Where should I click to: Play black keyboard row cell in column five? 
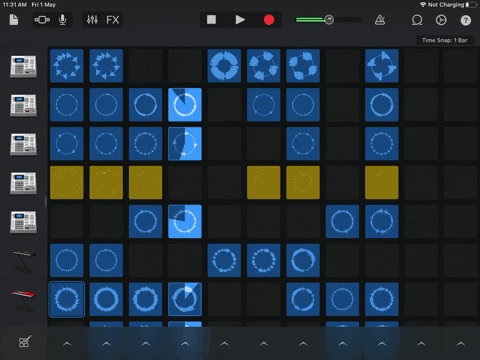coord(224,260)
